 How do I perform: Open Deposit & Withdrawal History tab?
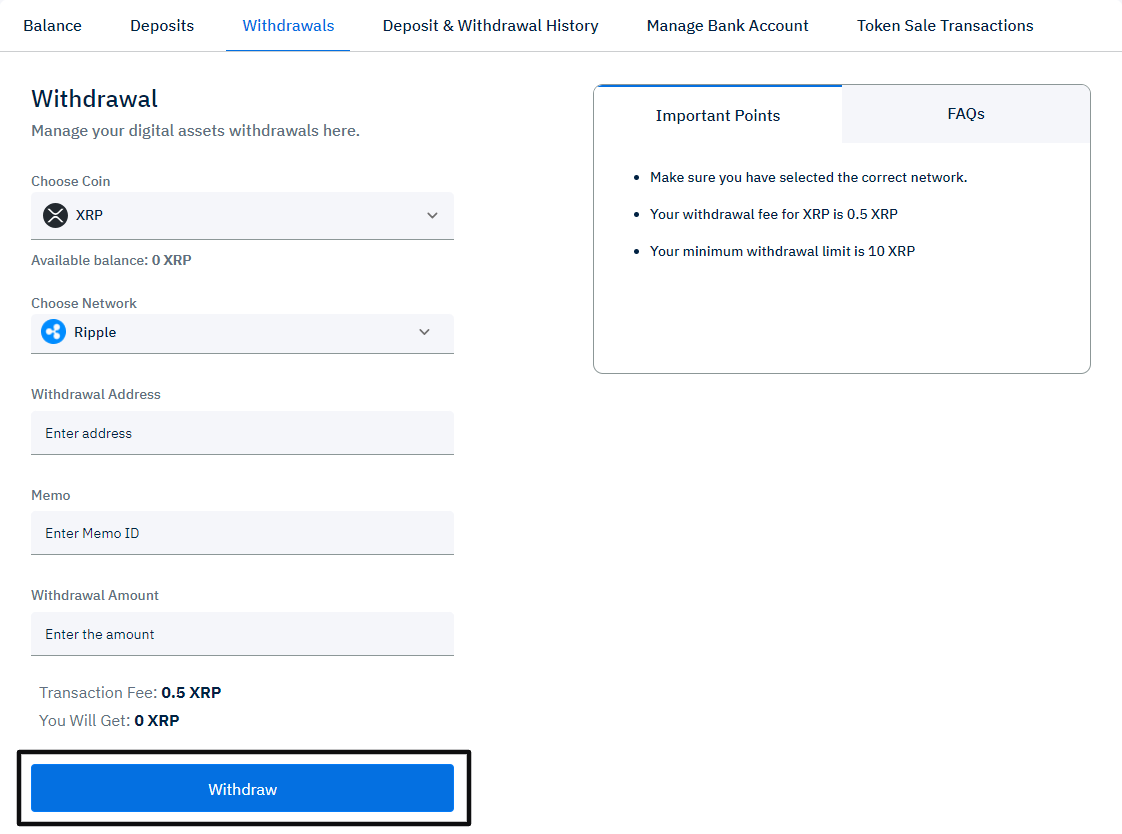[x=490, y=26]
